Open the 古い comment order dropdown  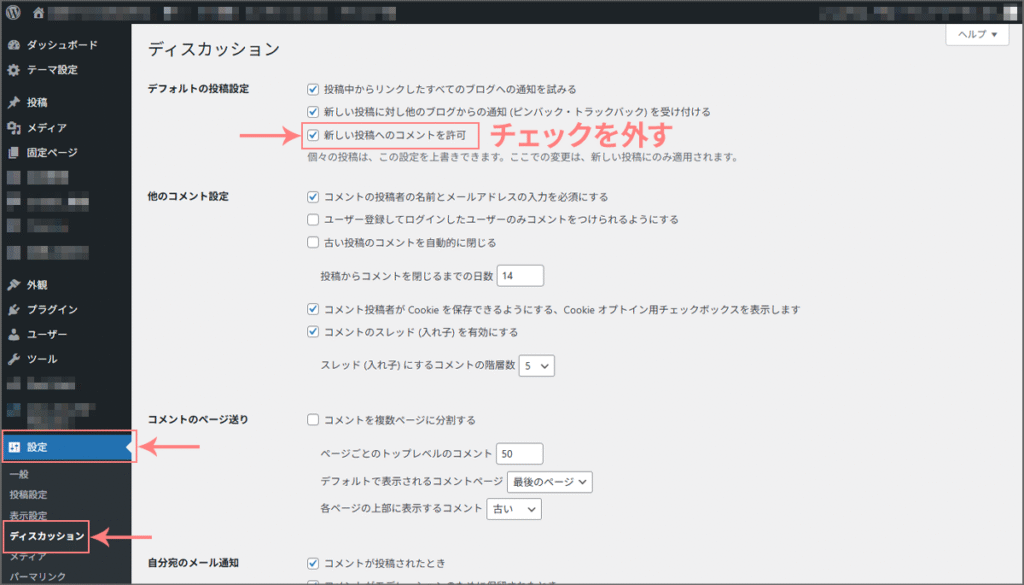[514, 509]
